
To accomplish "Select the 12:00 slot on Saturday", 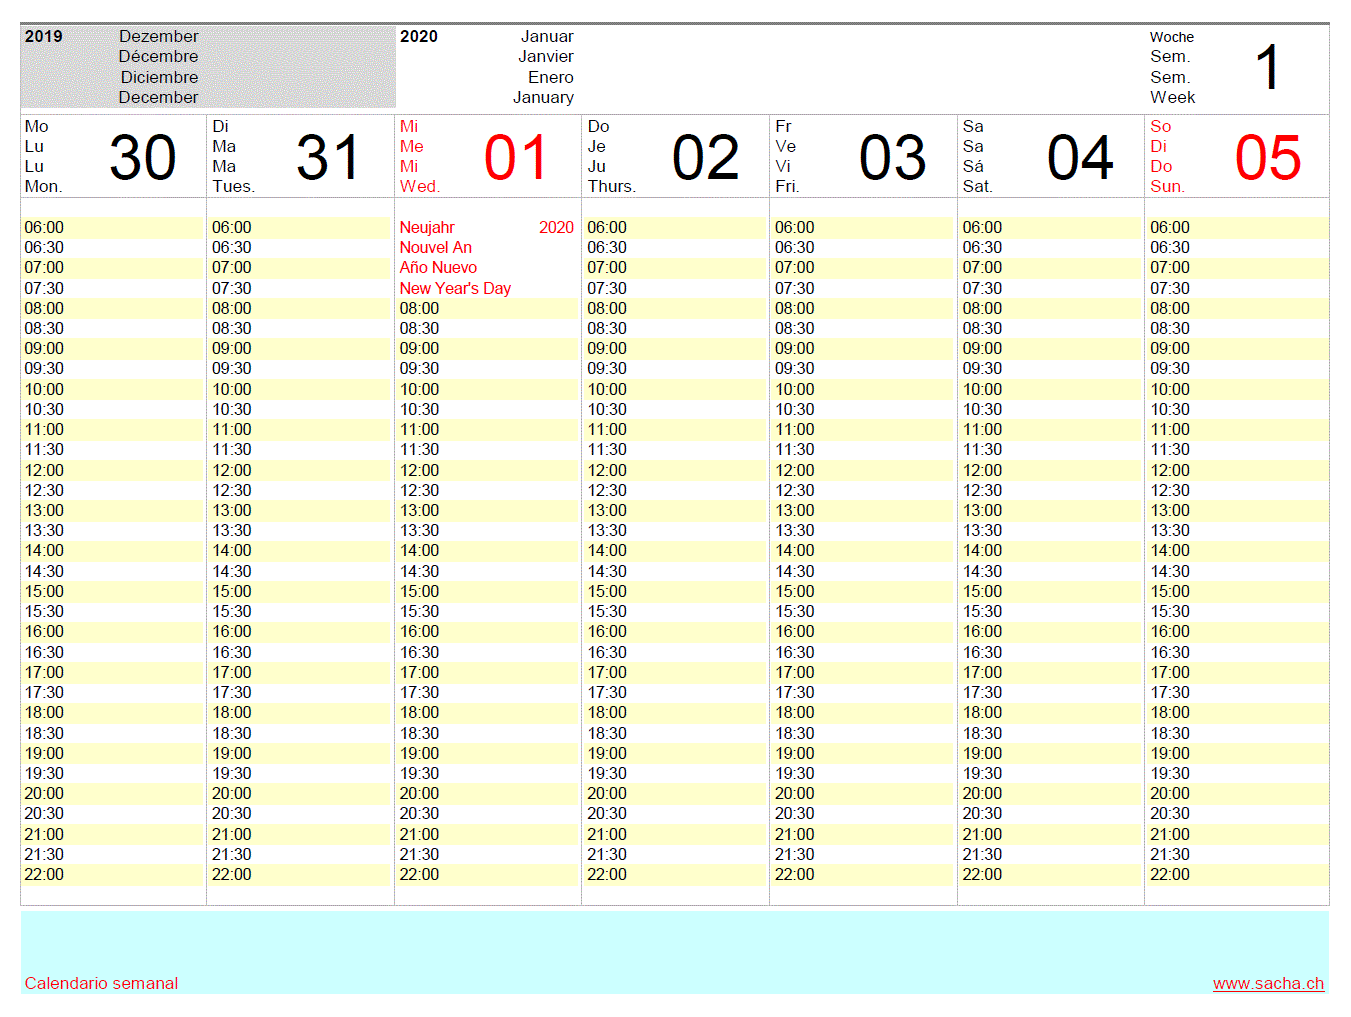I will pyautogui.click(x=1051, y=471).
